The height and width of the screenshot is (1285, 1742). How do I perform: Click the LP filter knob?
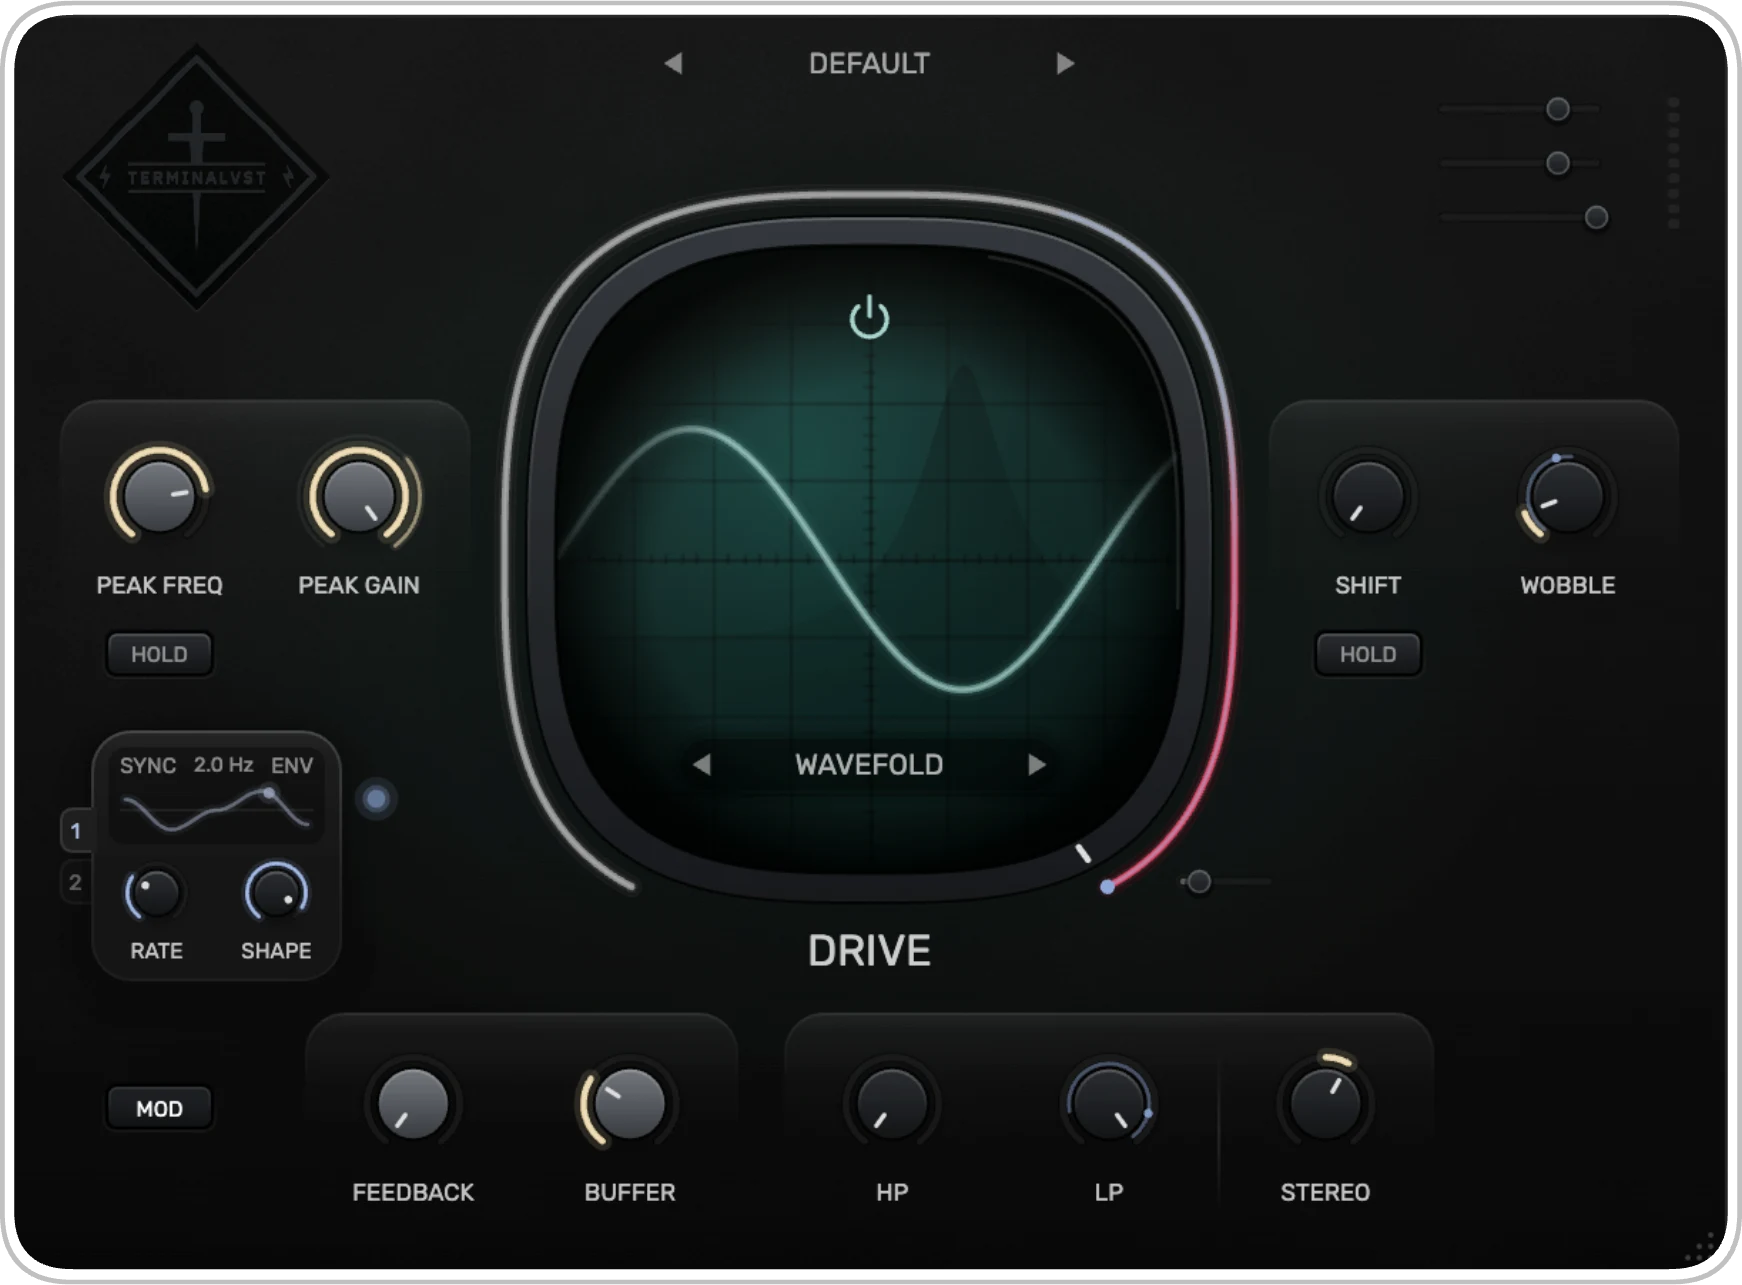(x=1108, y=1104)
